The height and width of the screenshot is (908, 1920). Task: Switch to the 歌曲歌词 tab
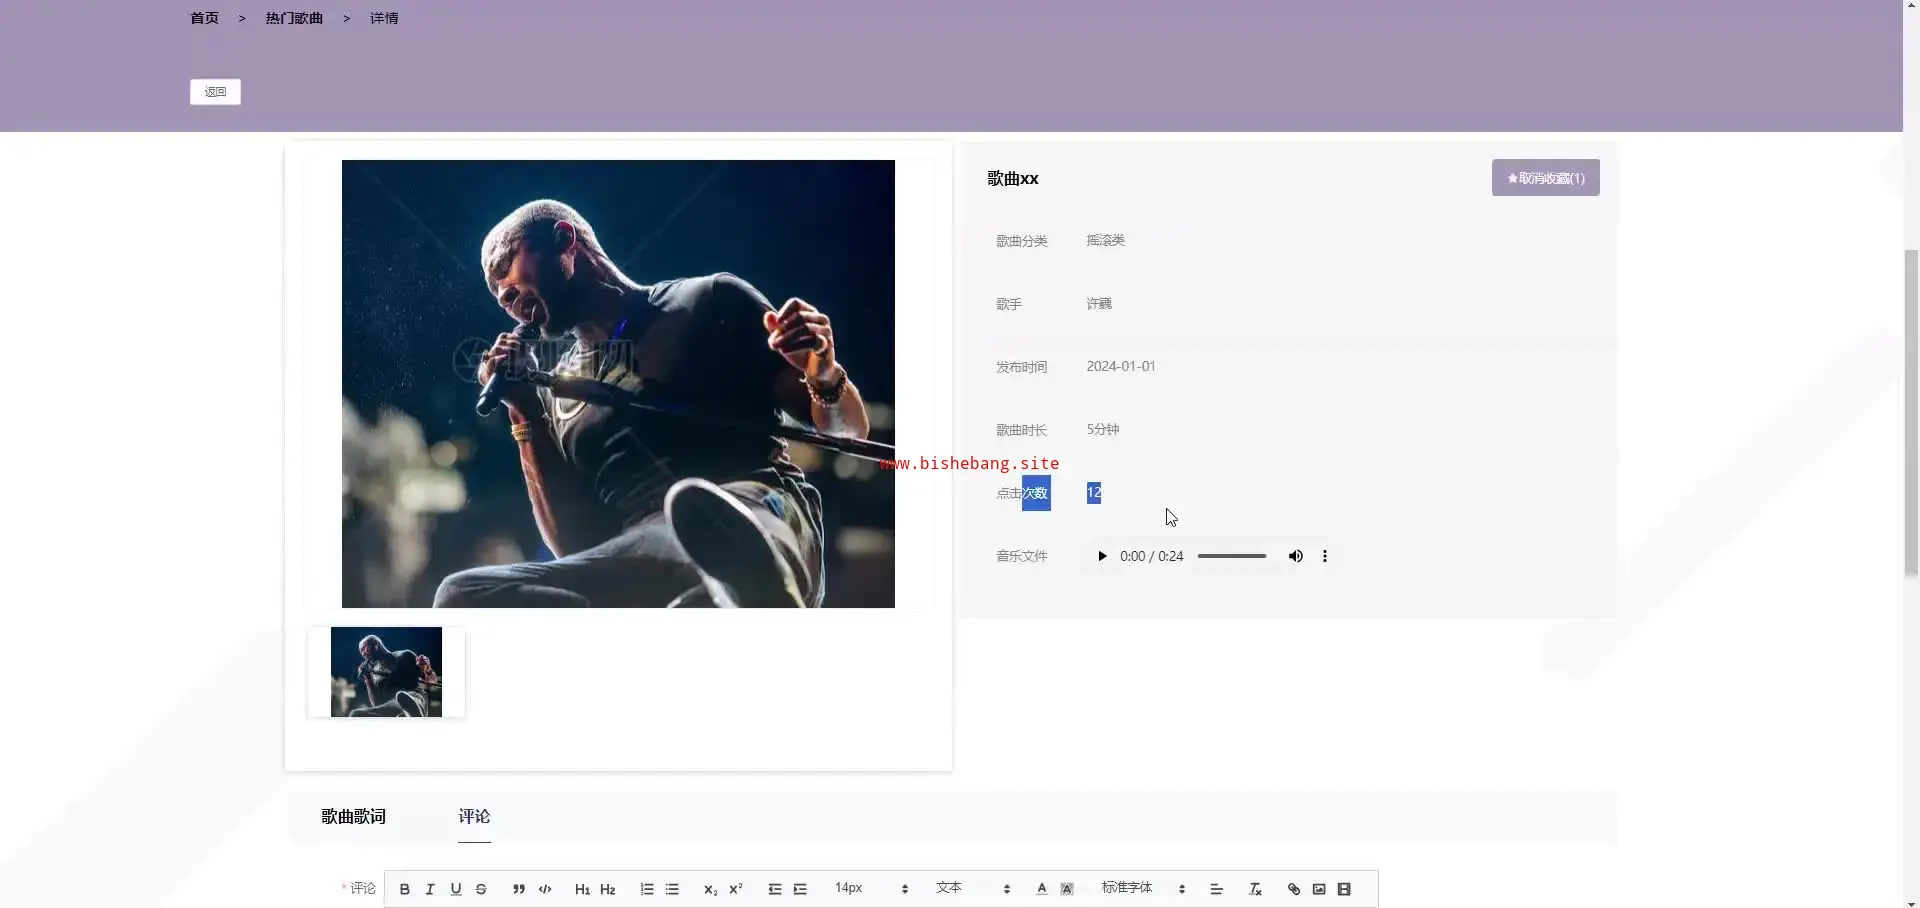pos(353,816)
